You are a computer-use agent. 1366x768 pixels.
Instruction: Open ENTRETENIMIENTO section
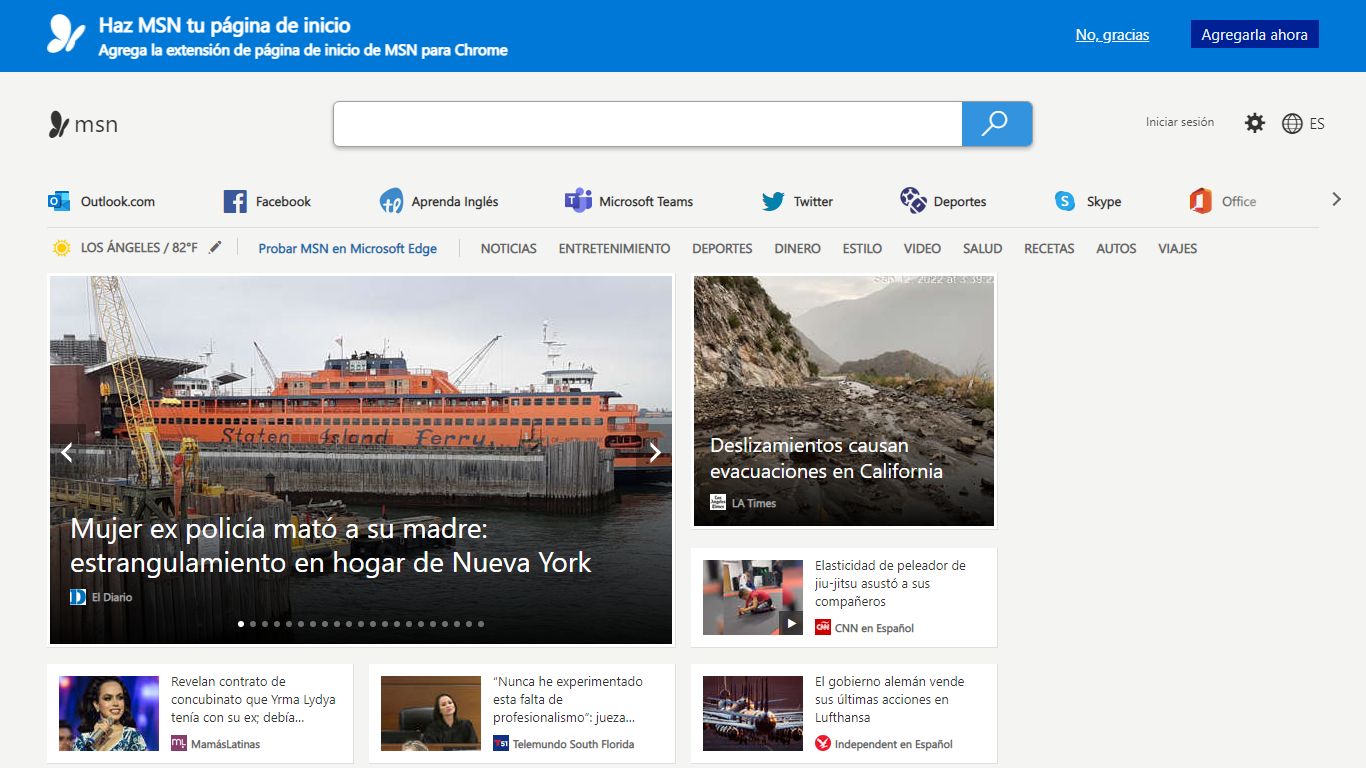614,248
